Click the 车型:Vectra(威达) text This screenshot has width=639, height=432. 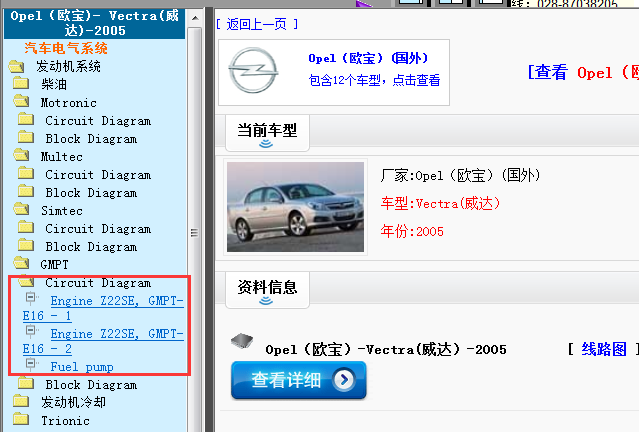441,203
